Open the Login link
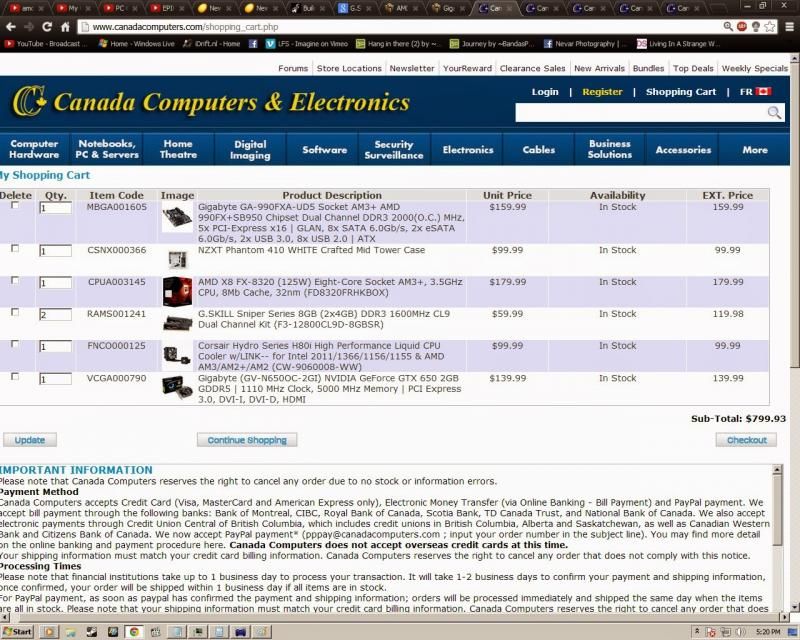 click(545, 92)
